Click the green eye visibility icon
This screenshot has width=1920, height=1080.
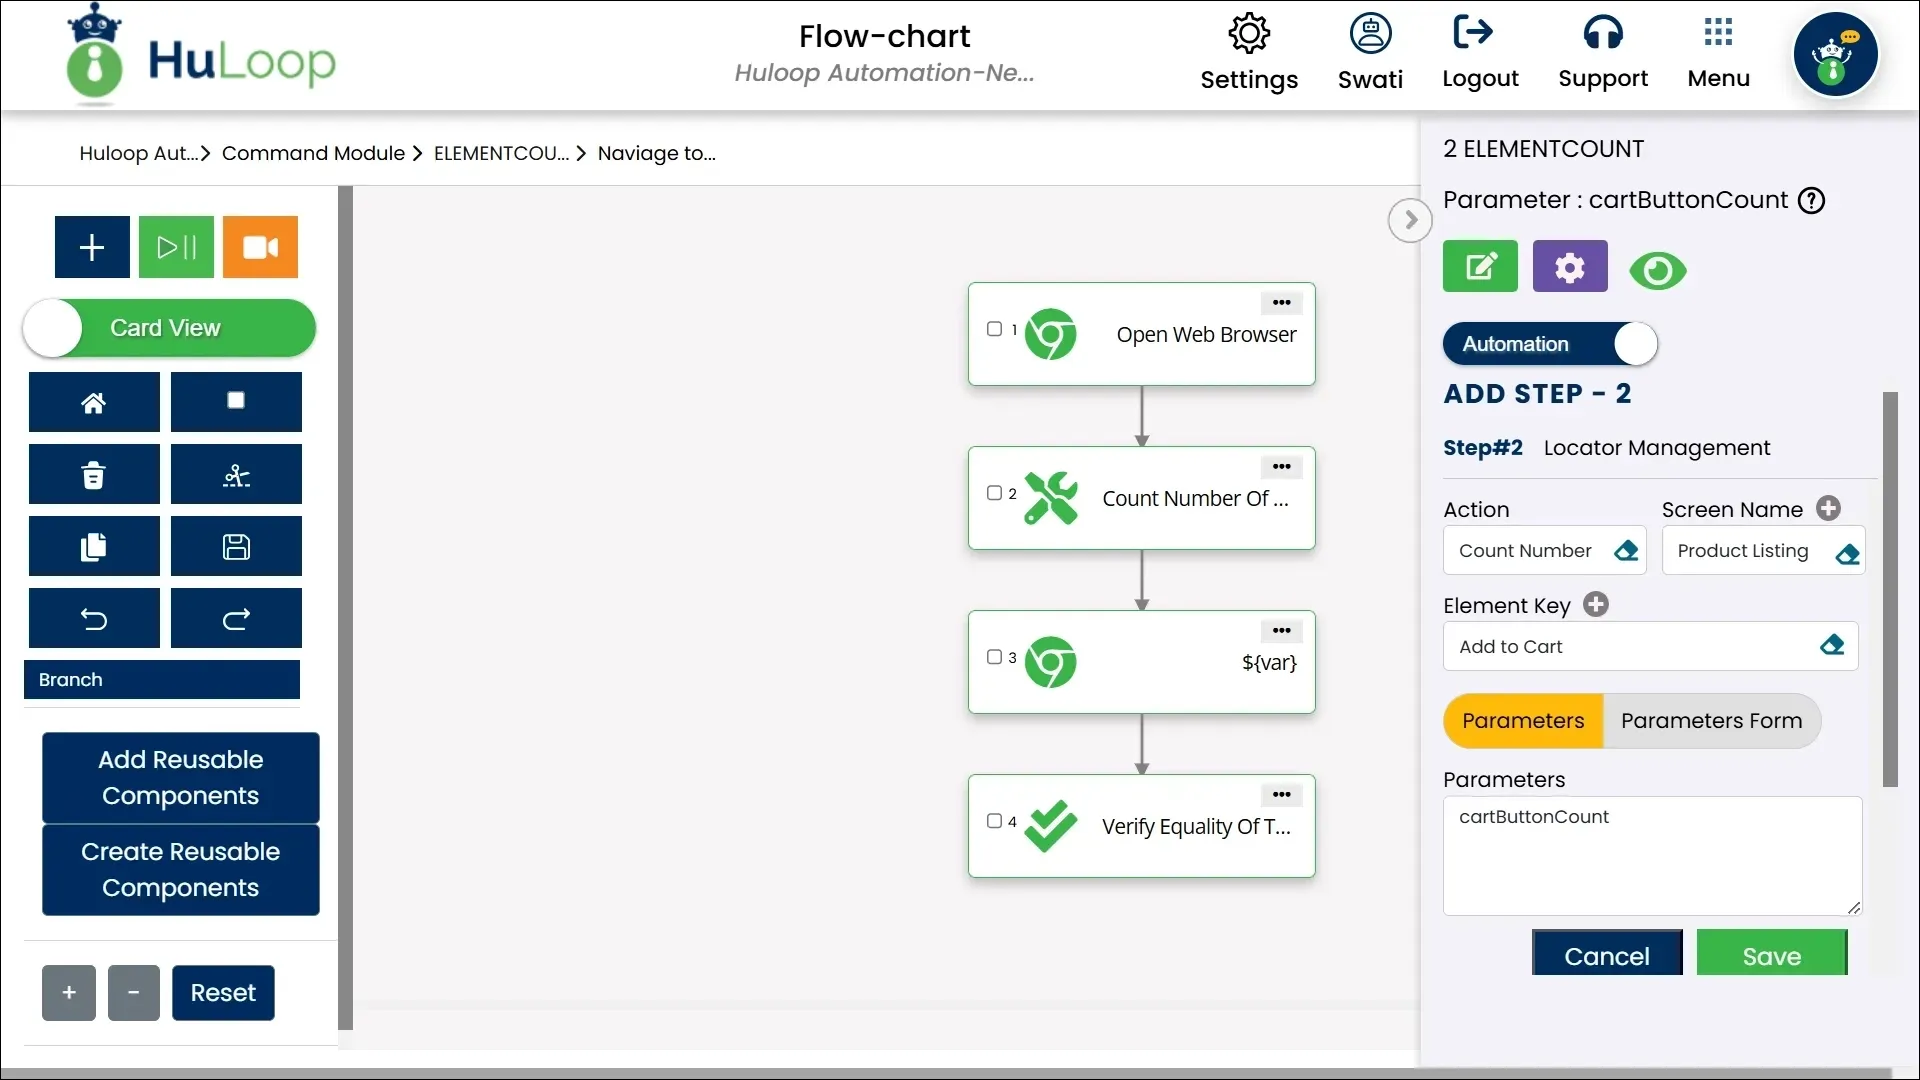(x=1657, y=271)
